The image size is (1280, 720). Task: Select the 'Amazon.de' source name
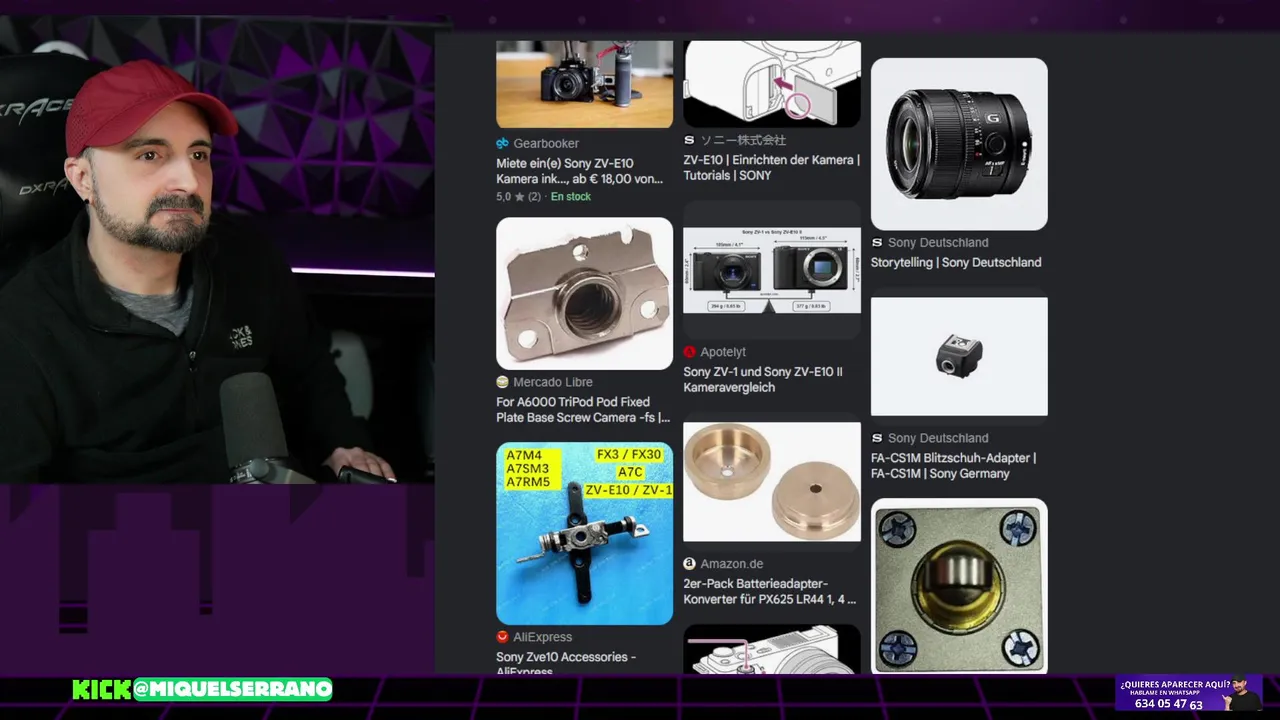tap(731, 564)
